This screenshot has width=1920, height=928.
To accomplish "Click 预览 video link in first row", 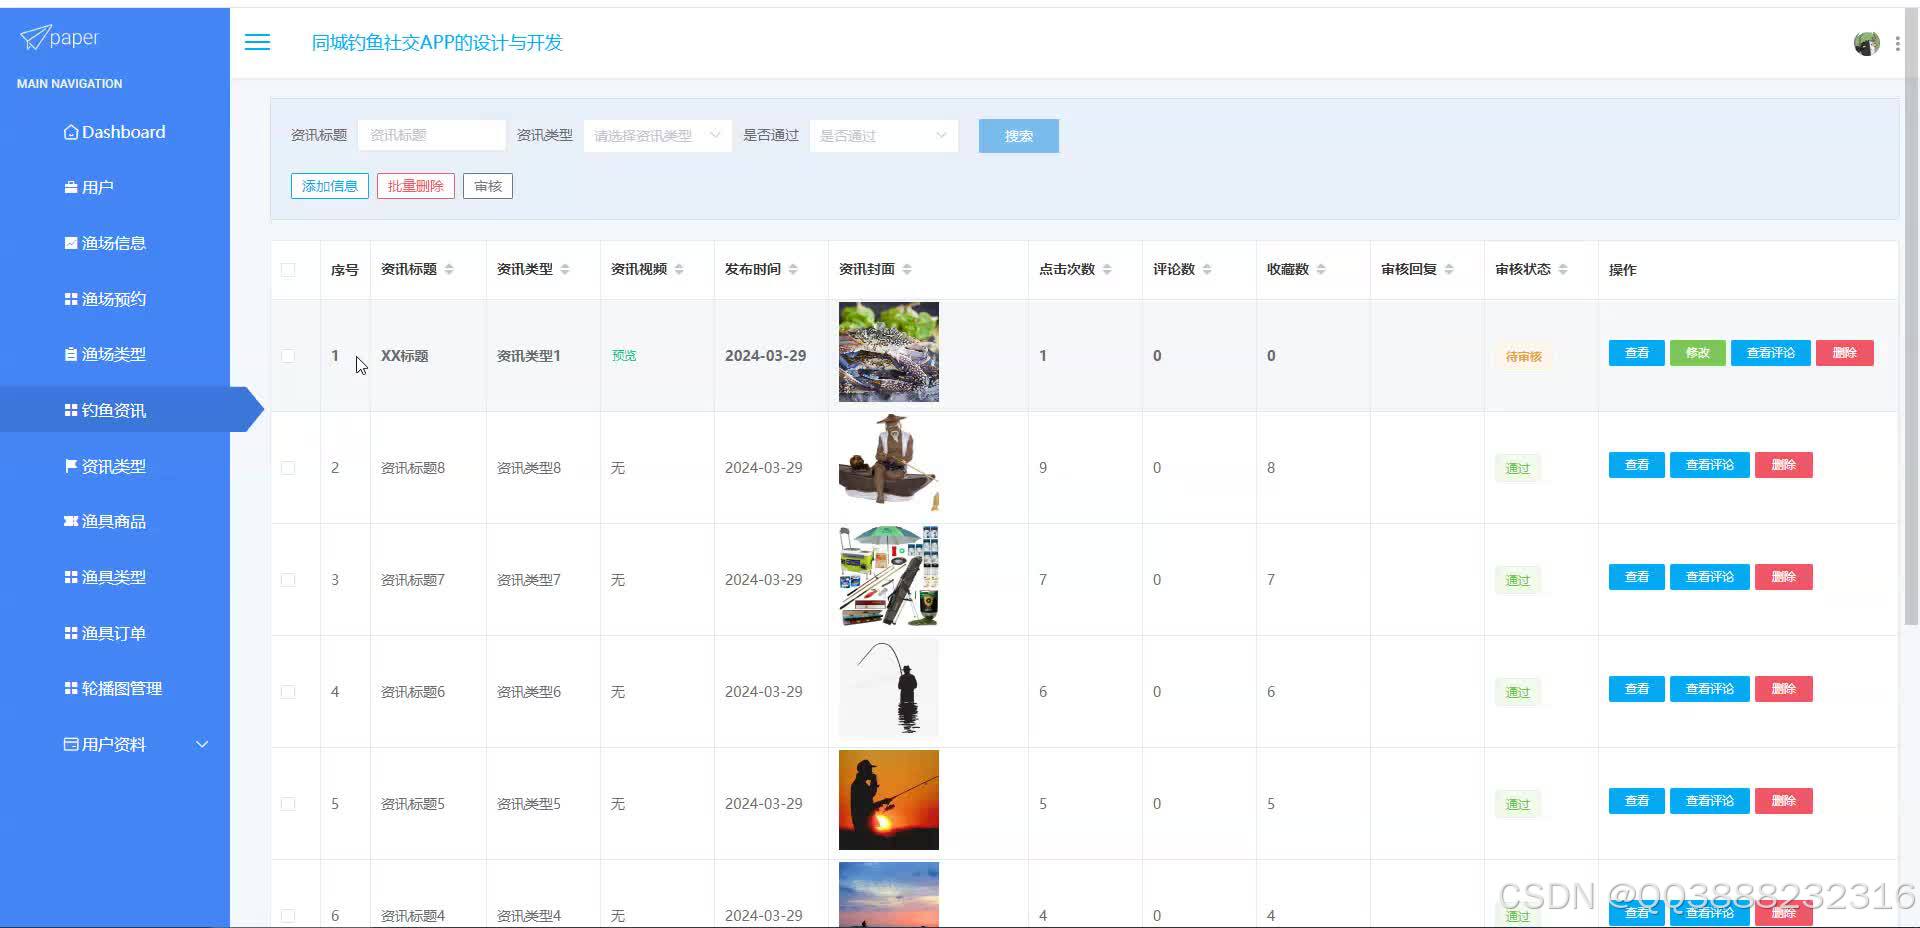I will tap(624, 356).
